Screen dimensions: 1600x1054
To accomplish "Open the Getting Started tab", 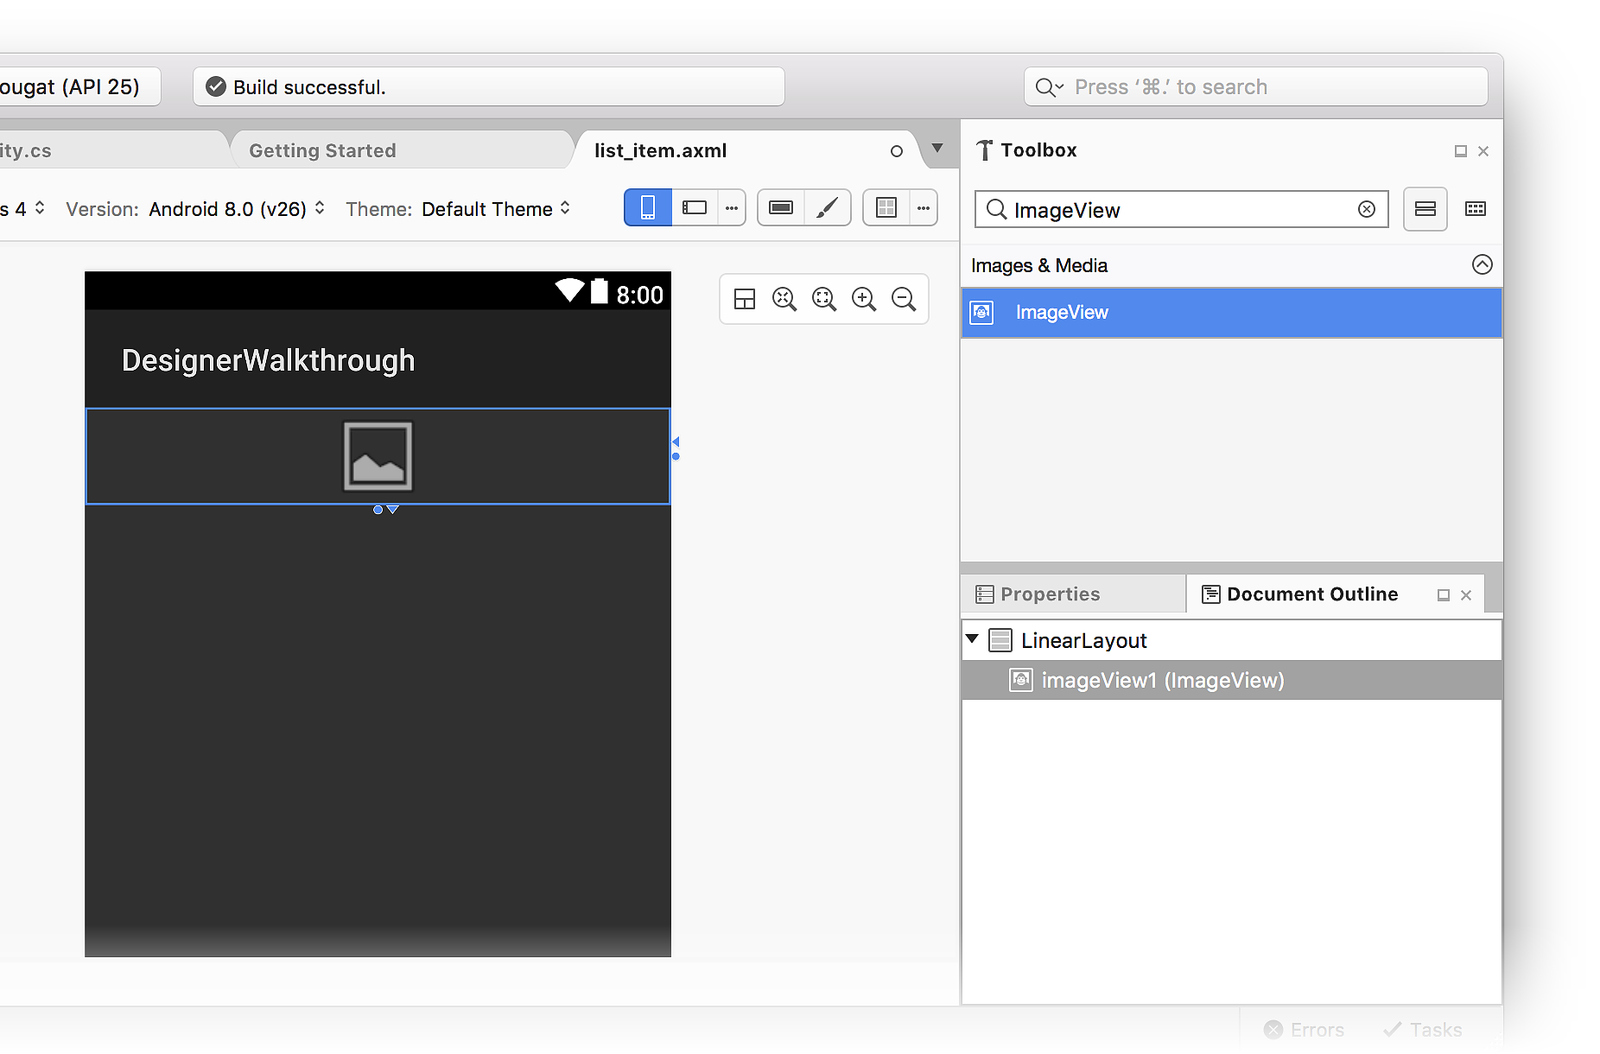I will 402,150.
